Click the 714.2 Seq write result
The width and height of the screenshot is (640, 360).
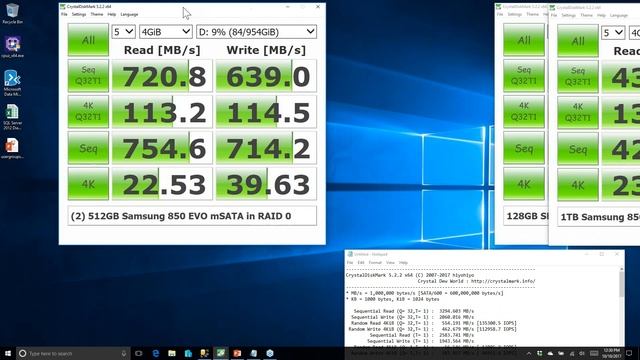pos(266,148)
